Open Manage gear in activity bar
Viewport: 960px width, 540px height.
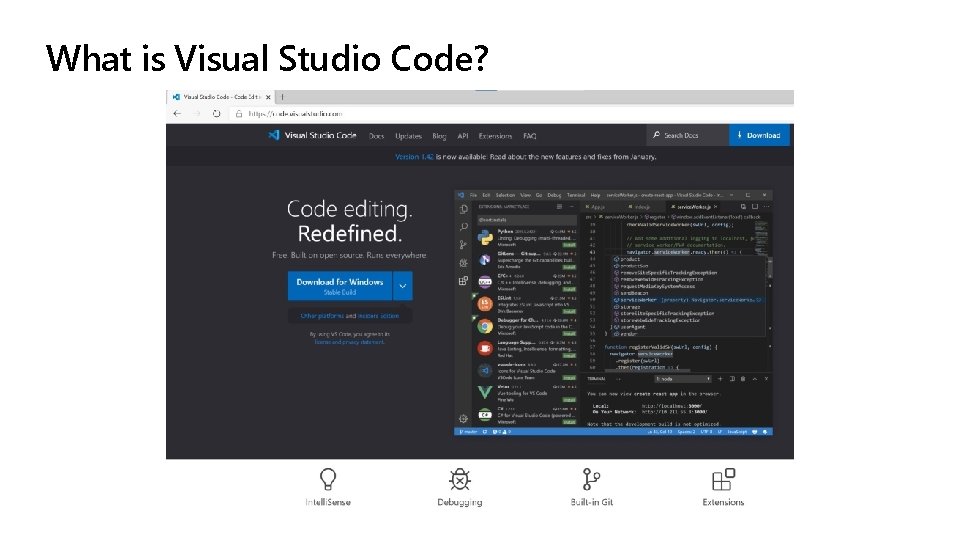tap(463, 419)
